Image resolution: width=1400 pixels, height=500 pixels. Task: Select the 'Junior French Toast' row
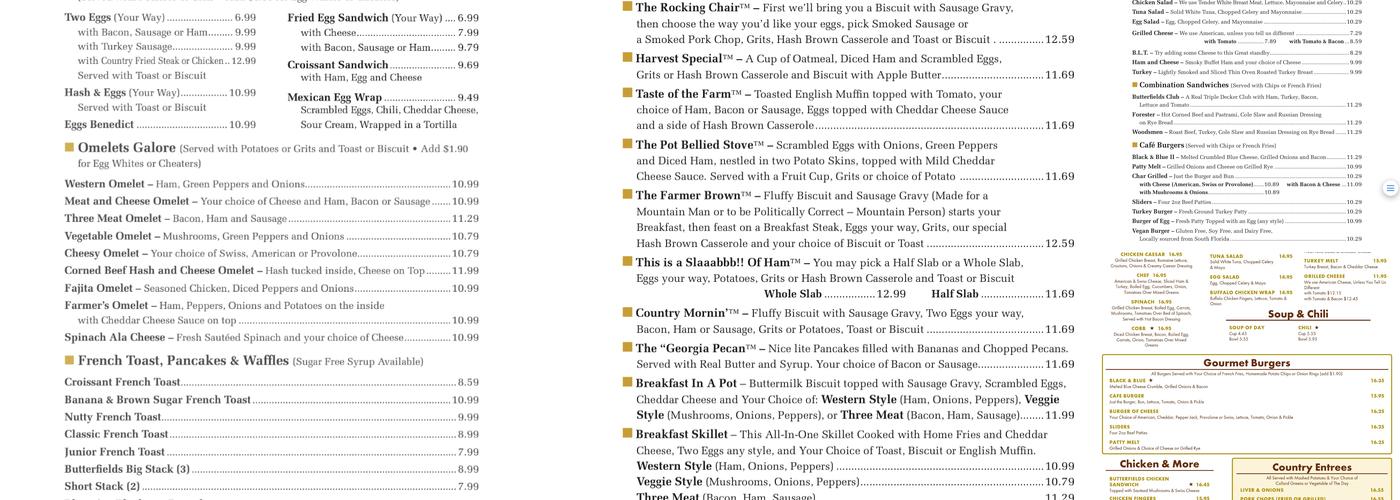click(272, 452)
